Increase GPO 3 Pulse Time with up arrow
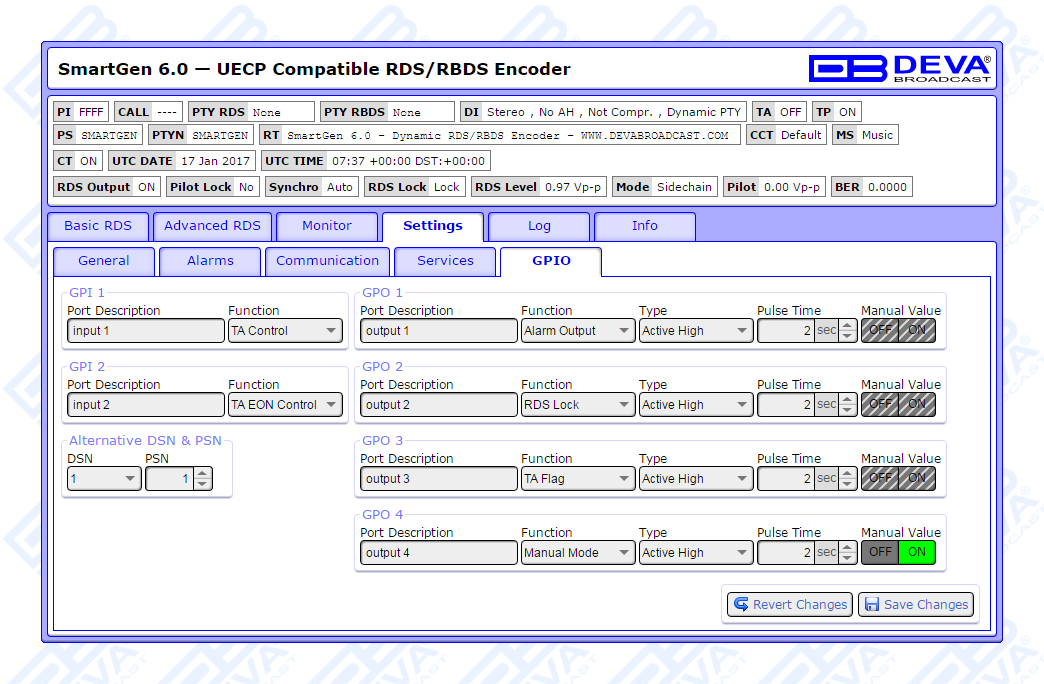The width and height of the screenshot is (1044, 684). coord(848,474)
